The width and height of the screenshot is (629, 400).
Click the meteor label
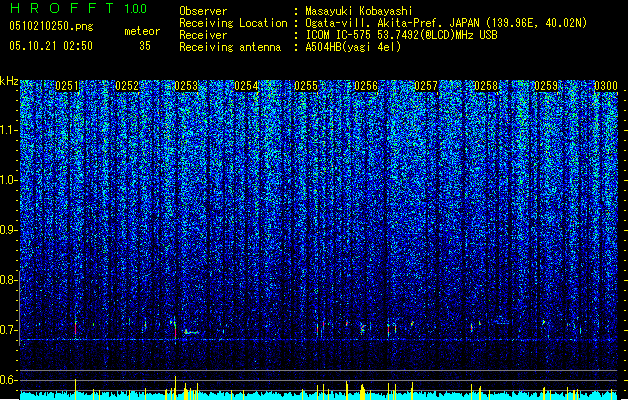(x=142, y=31)
